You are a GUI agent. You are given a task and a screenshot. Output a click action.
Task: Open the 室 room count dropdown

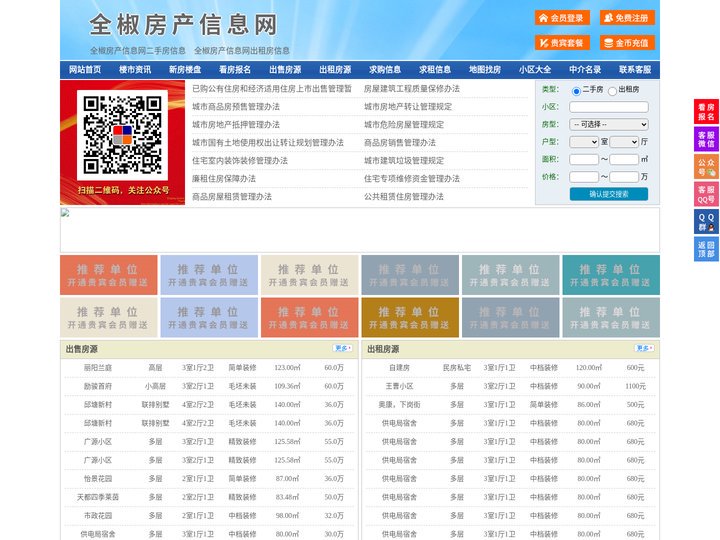click(584, 142)
